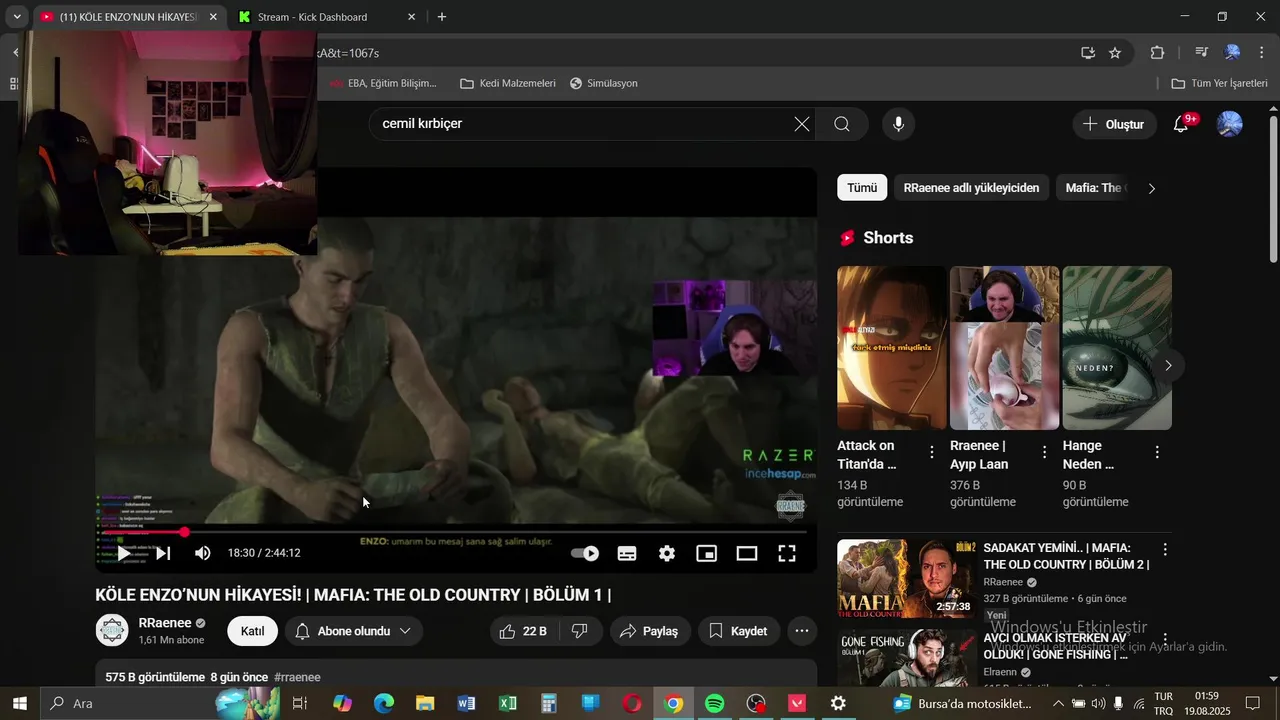This screenshot has height=720, width=1280.
Task: Enable theater mode
Action: [747, 553]
